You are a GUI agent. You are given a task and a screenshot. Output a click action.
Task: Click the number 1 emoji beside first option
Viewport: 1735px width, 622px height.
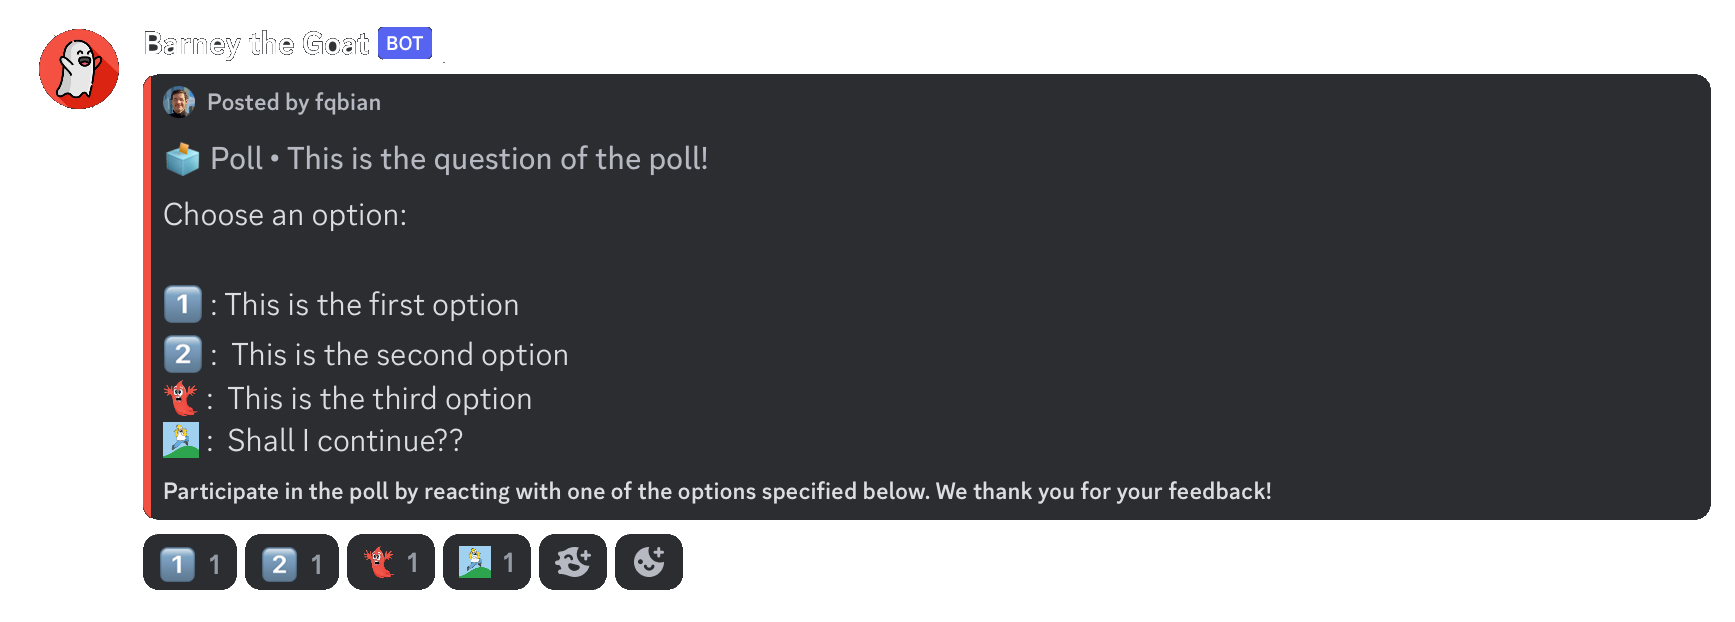tap(182, 304)
